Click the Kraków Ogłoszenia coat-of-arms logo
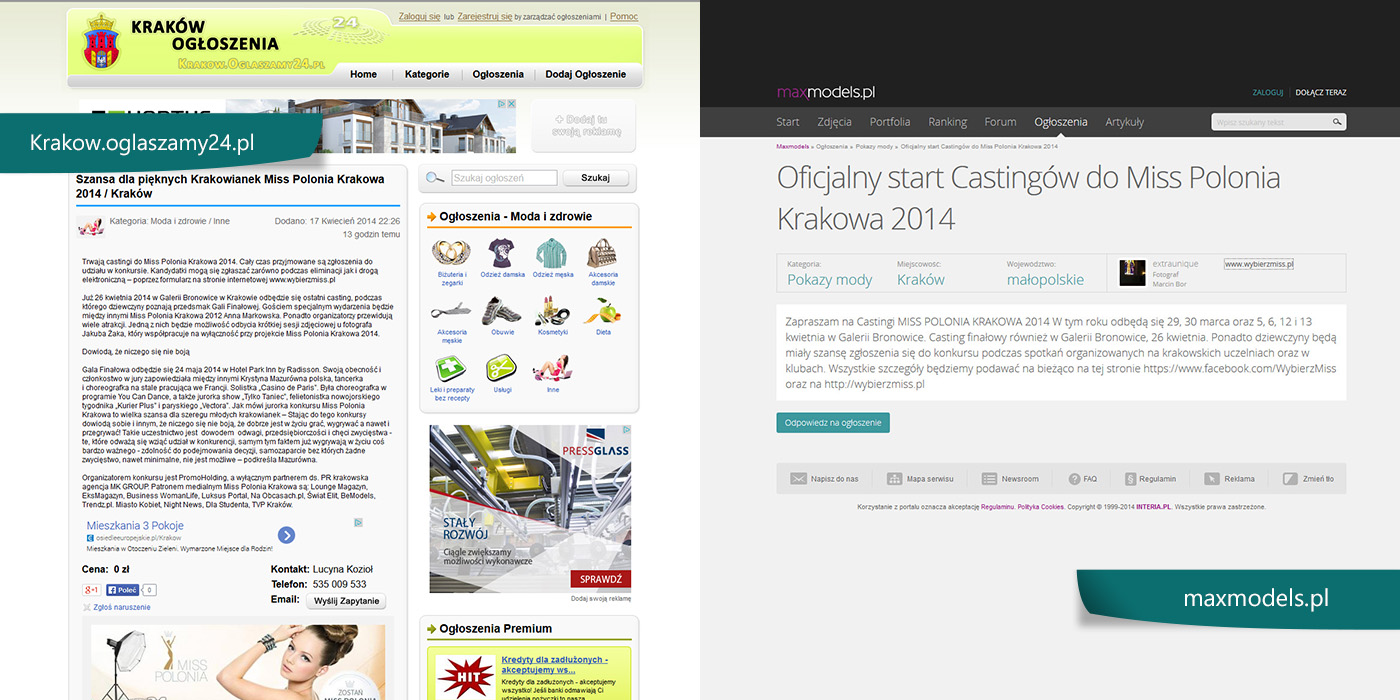 (x=100, y=42)
